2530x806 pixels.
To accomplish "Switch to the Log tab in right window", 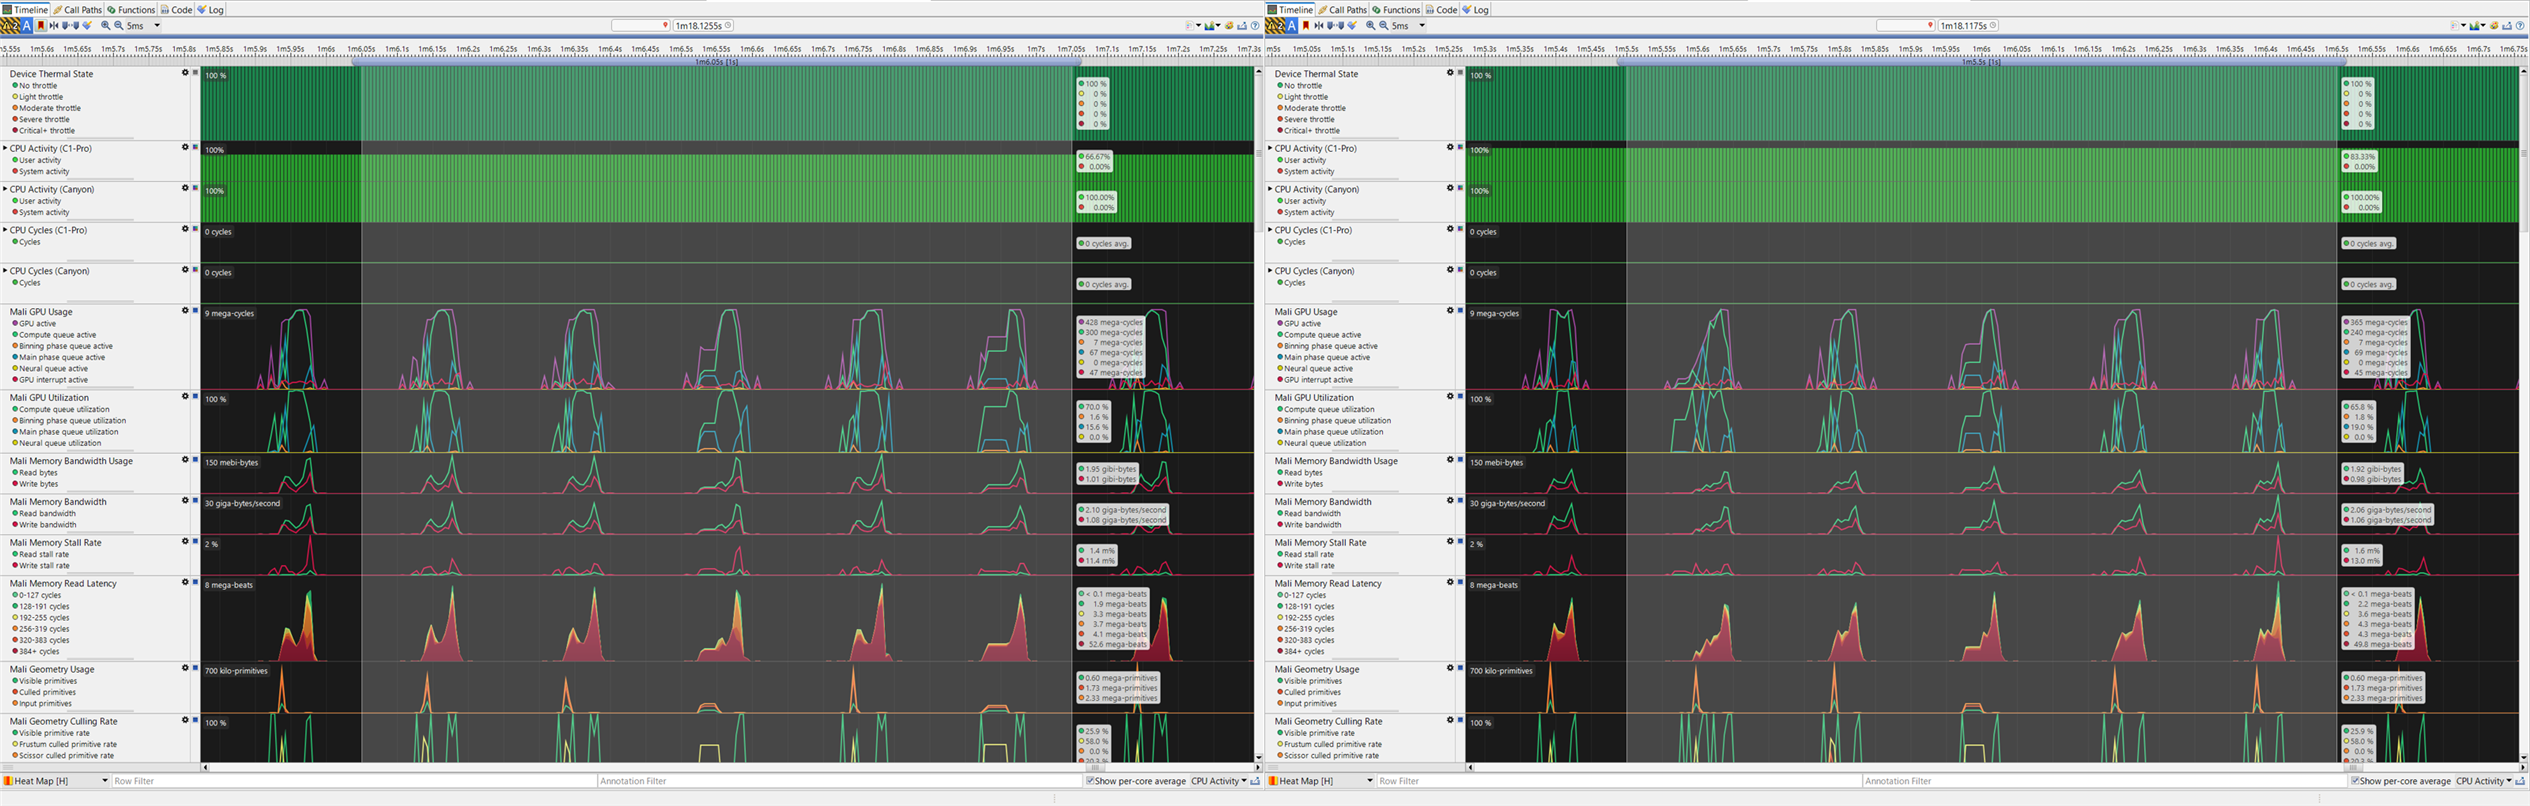I will coord(1476,9).
